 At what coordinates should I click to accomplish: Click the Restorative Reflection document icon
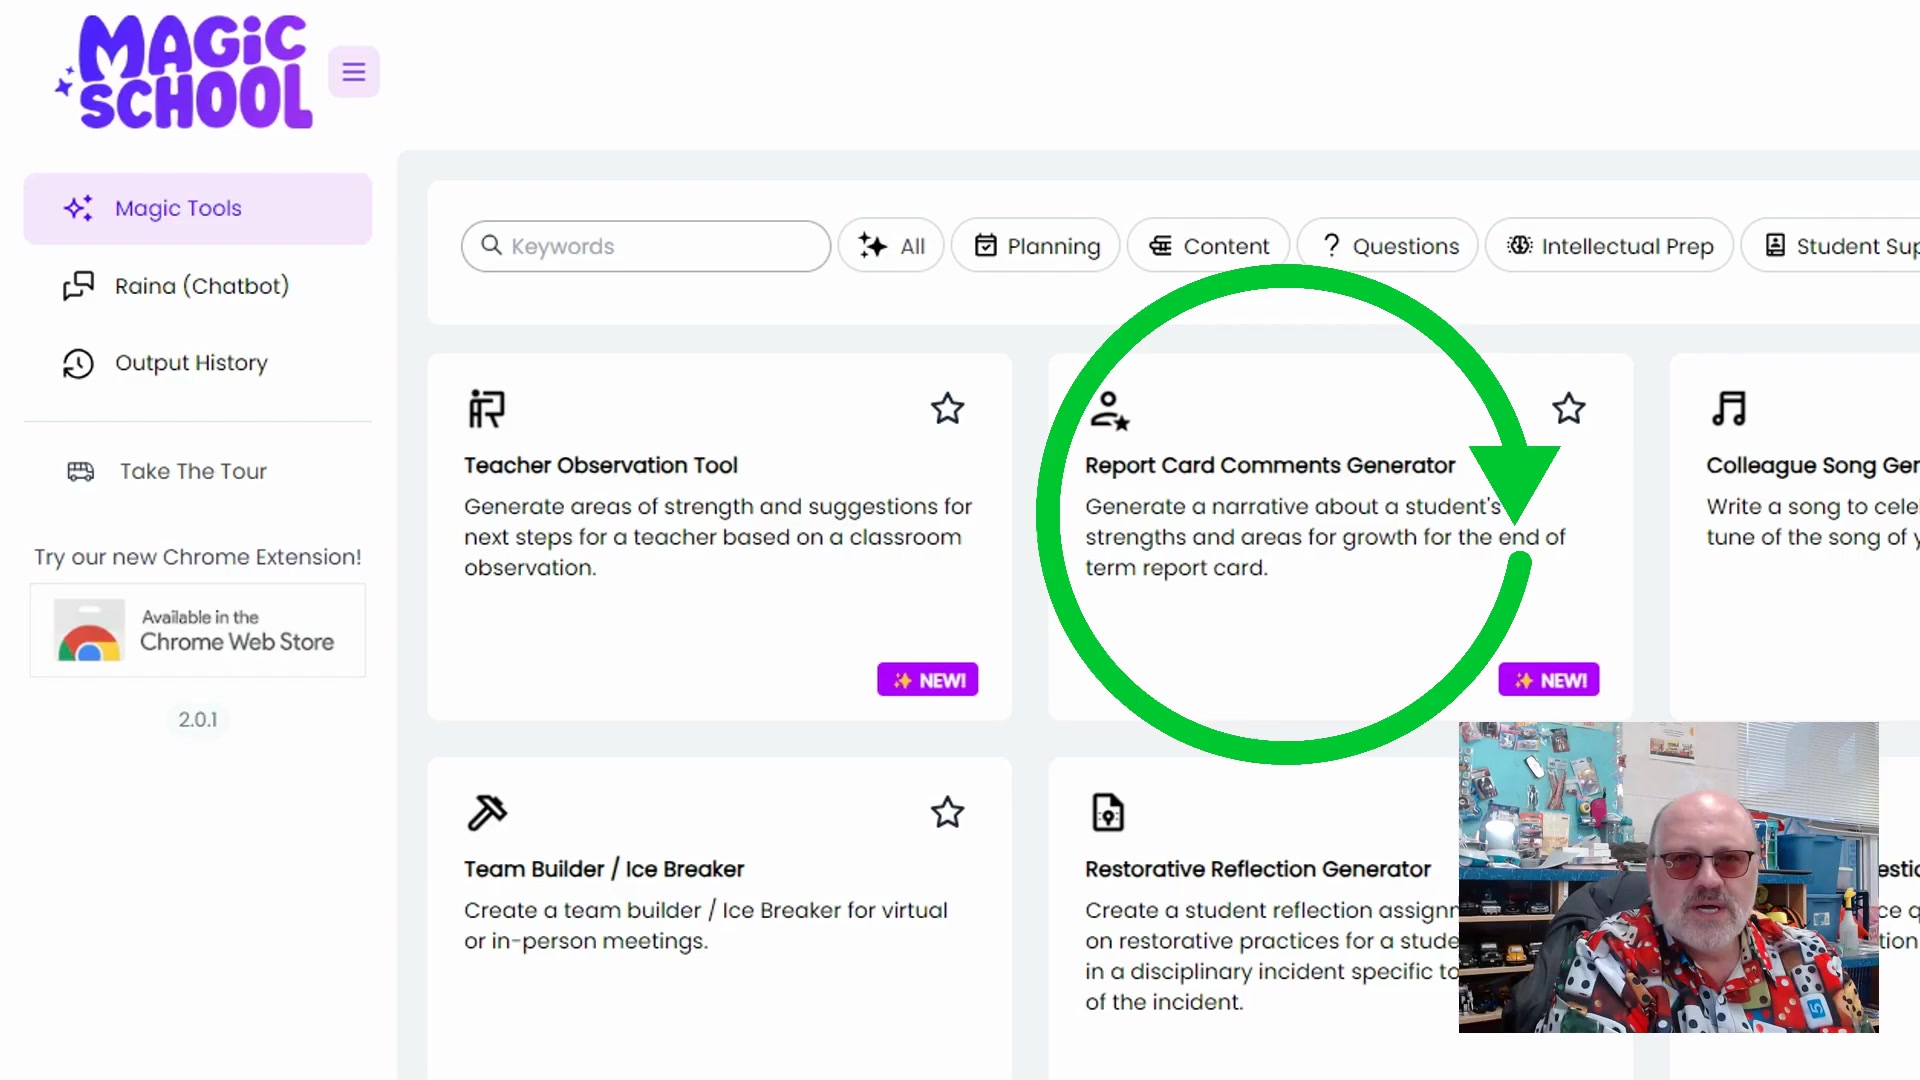(1108, 812)
